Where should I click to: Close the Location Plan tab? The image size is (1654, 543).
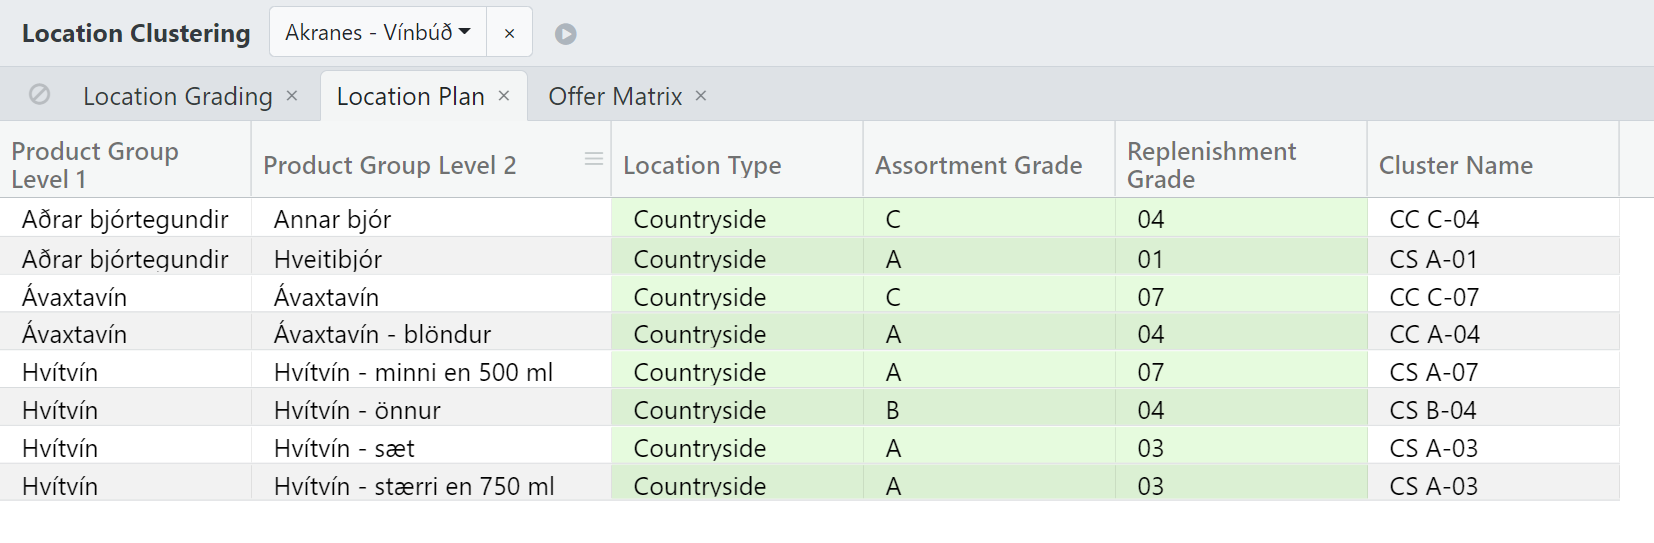504,96
